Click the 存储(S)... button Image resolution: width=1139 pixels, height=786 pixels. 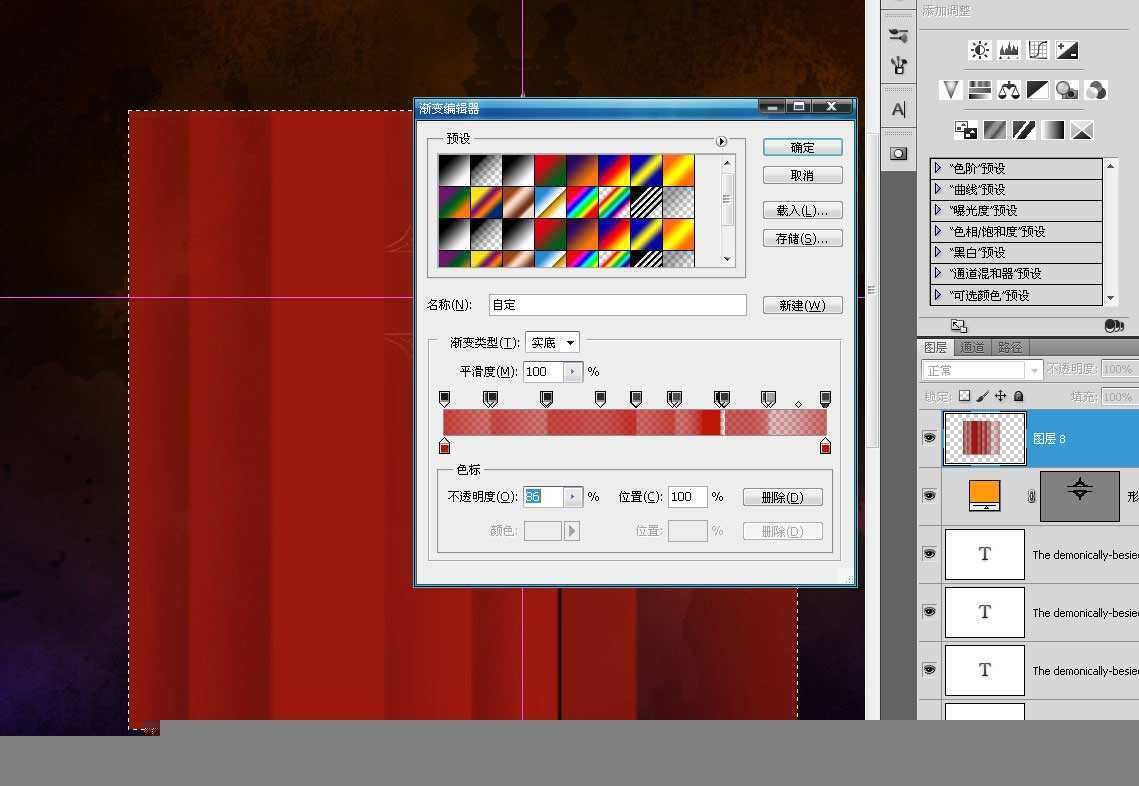[803, 238]
